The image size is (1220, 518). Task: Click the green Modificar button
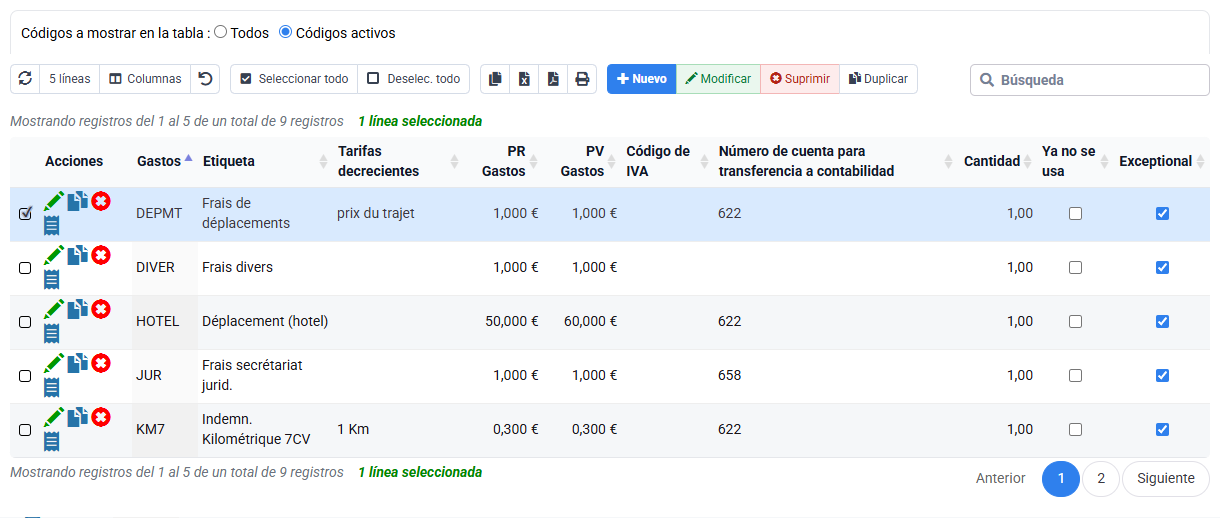[718, 79]
